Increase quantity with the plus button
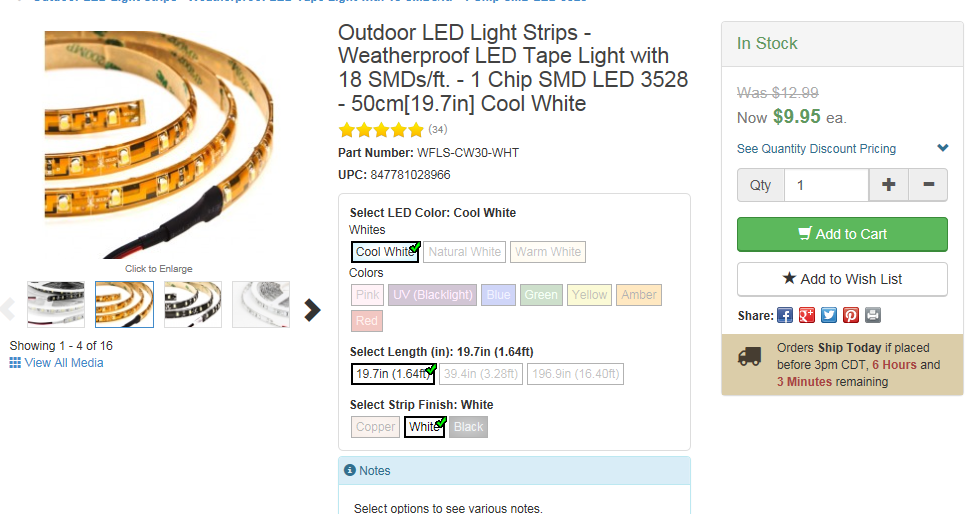Screen dimensions: 971x514 (x=889, y=185)
